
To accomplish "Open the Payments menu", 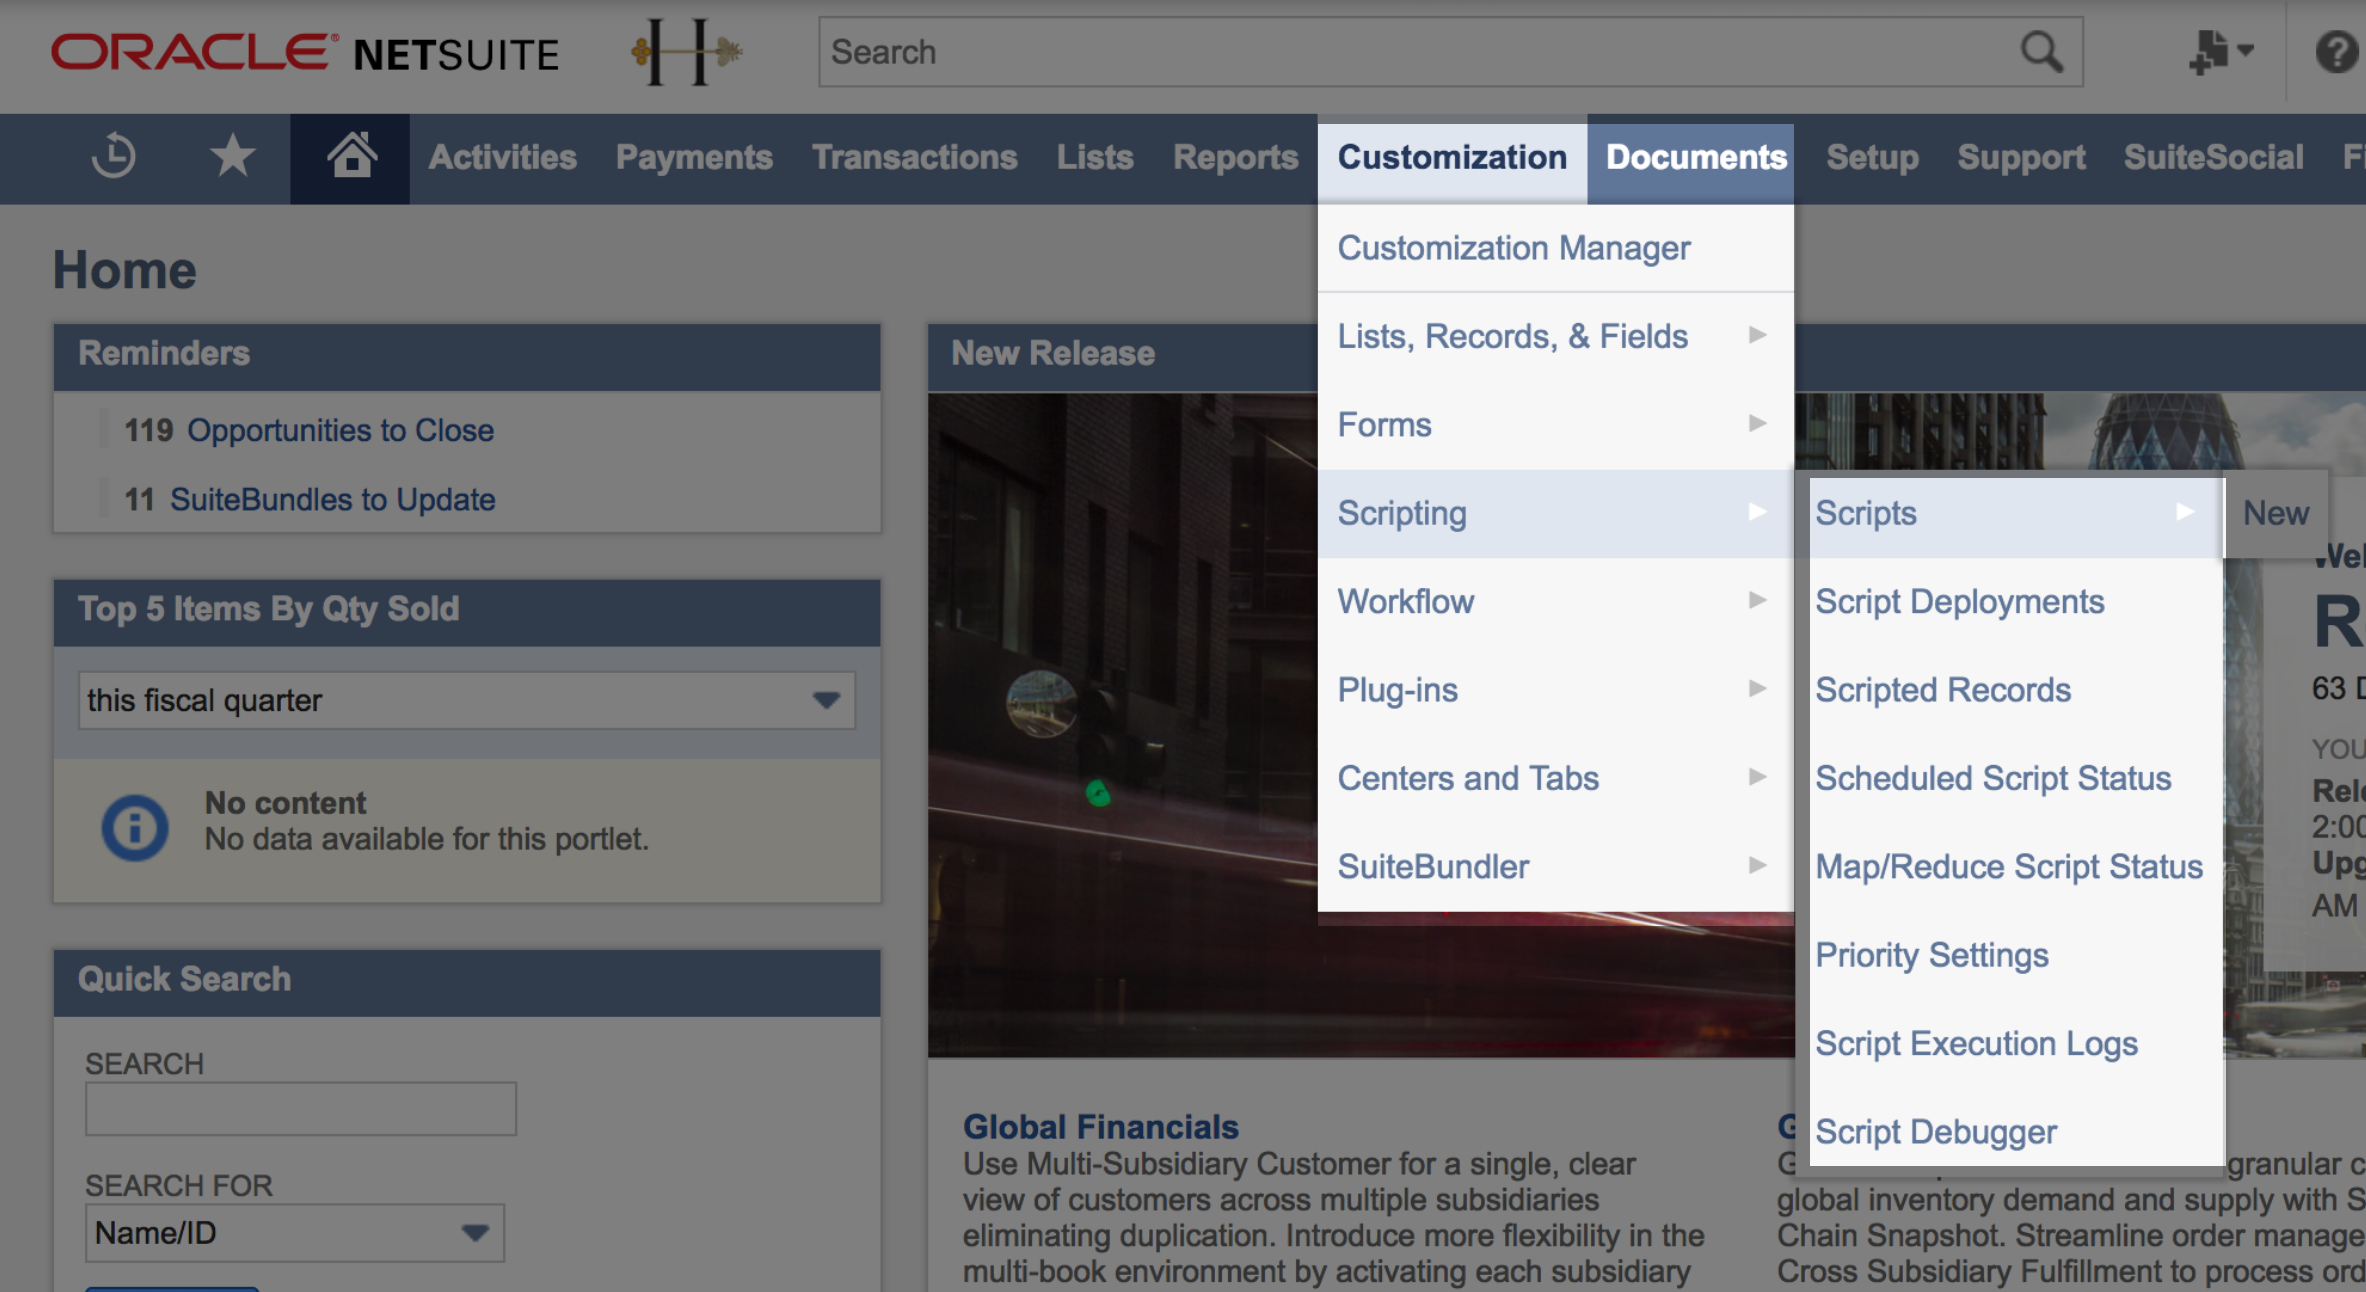I will (694, 157).
